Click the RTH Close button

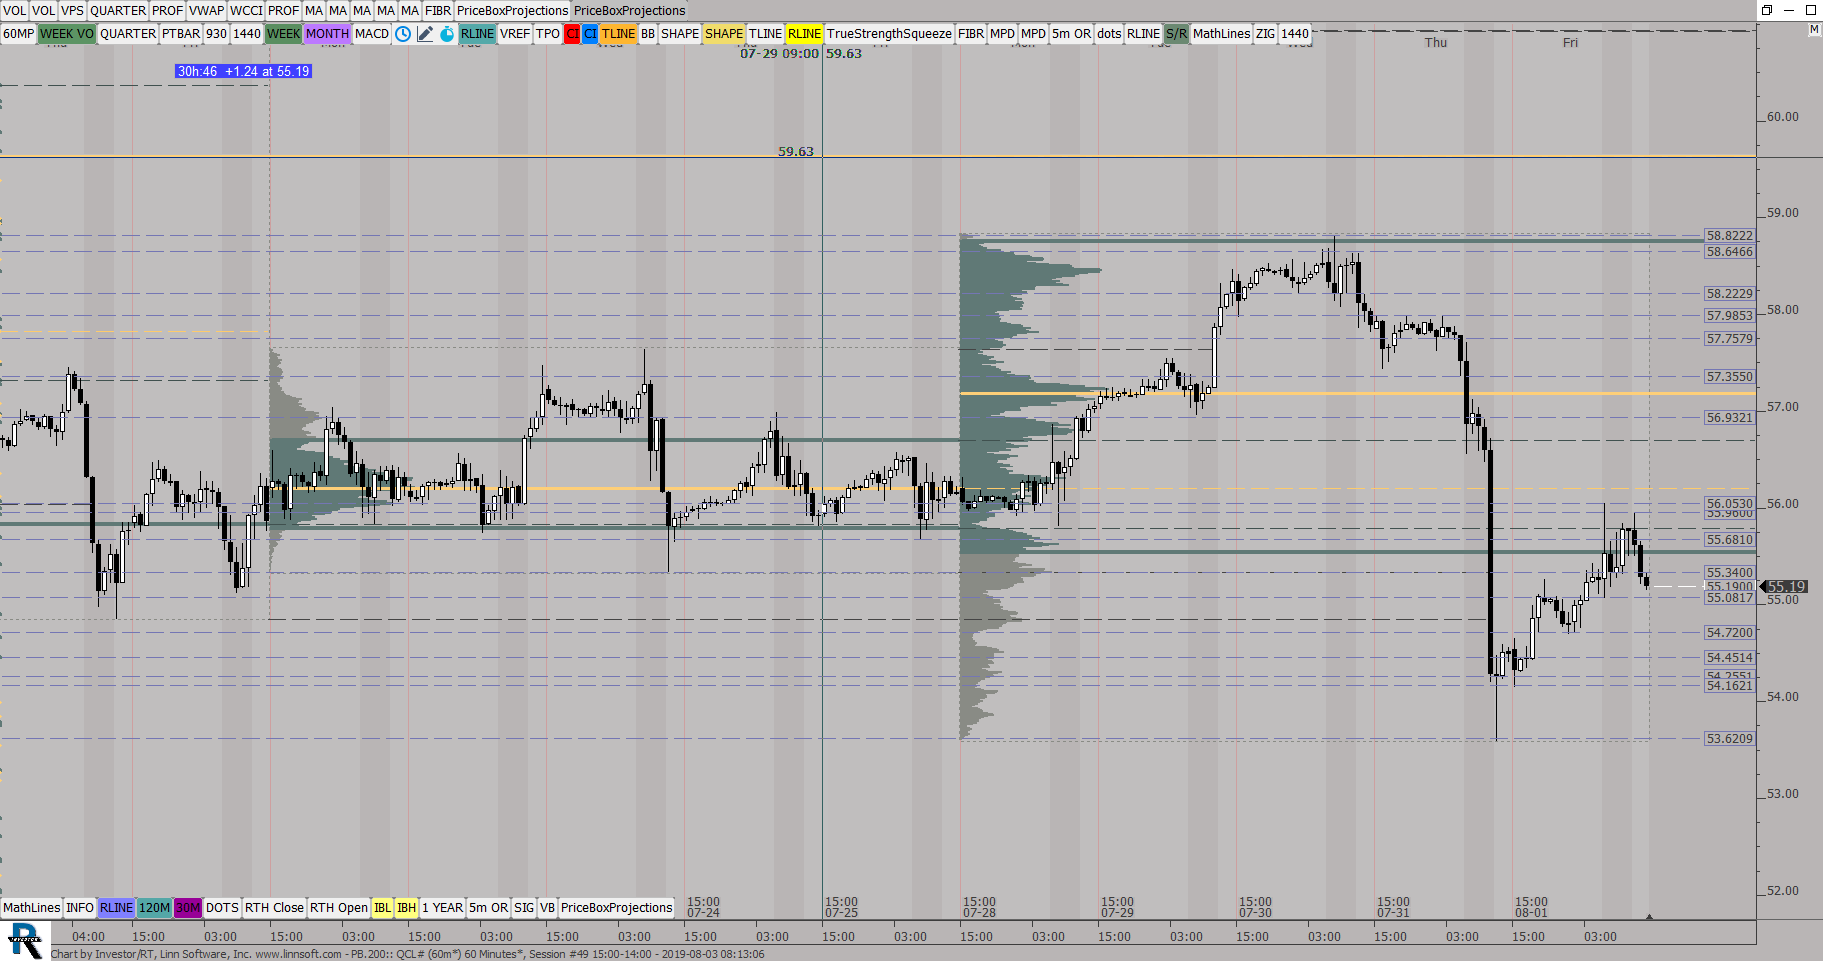[x=274, y=908]
